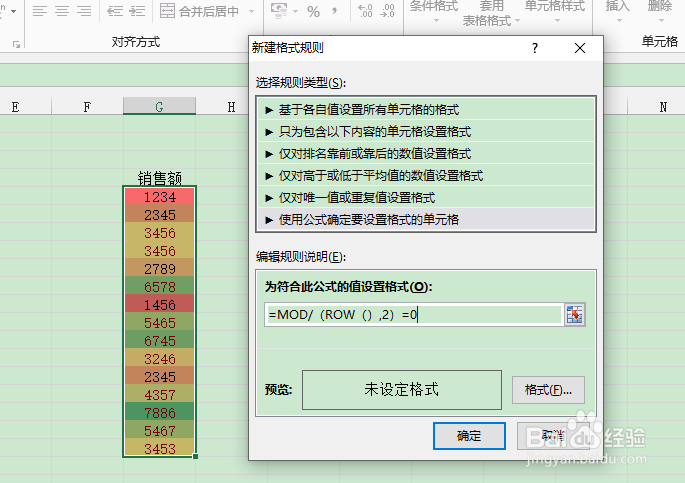Image resolution: width=685 pixels, height=483 pixels.
Task: Select rule type 基于各自值设置所有单元格的格式
Action: [426, 110]
